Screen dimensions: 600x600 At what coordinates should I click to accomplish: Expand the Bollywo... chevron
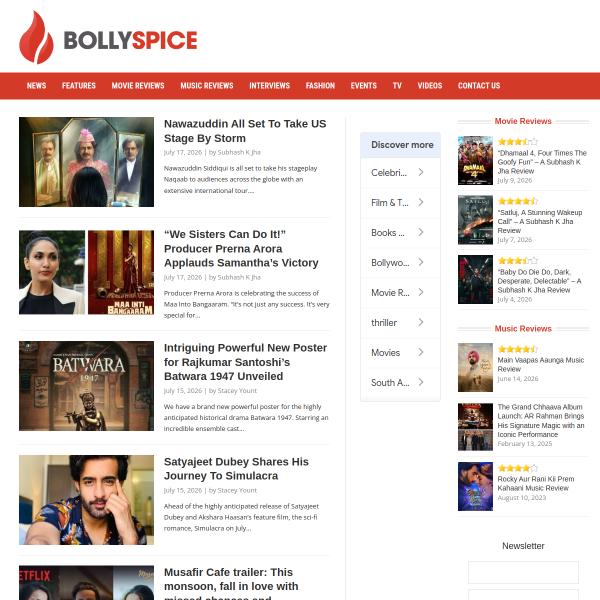pos(421,262)
